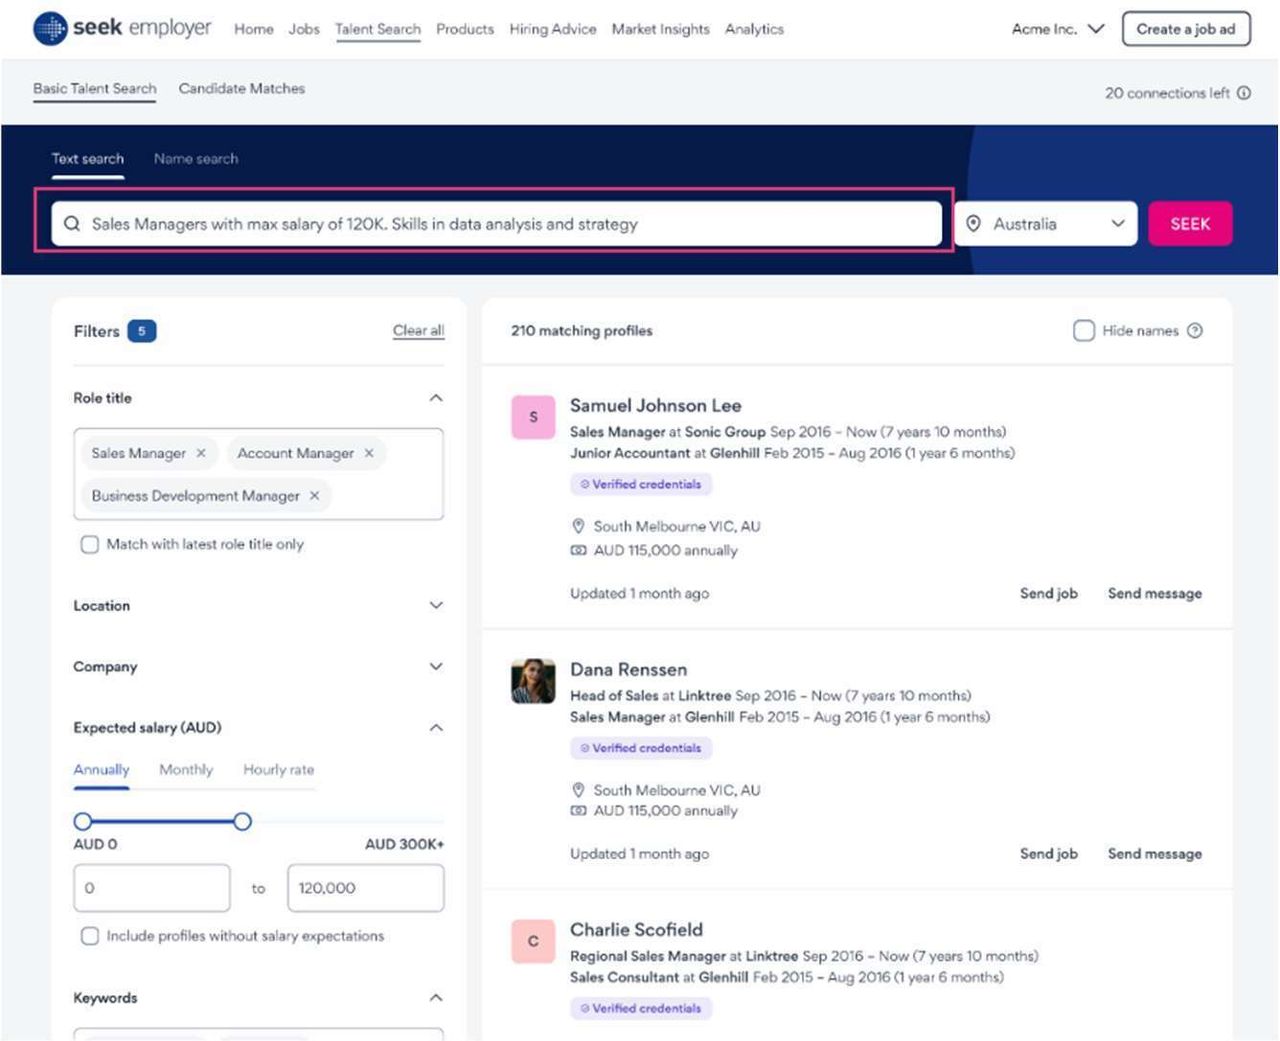Send job to Samuel Johnson Lee
Screen dimensions: 1280x1041
coord(1049,593)
